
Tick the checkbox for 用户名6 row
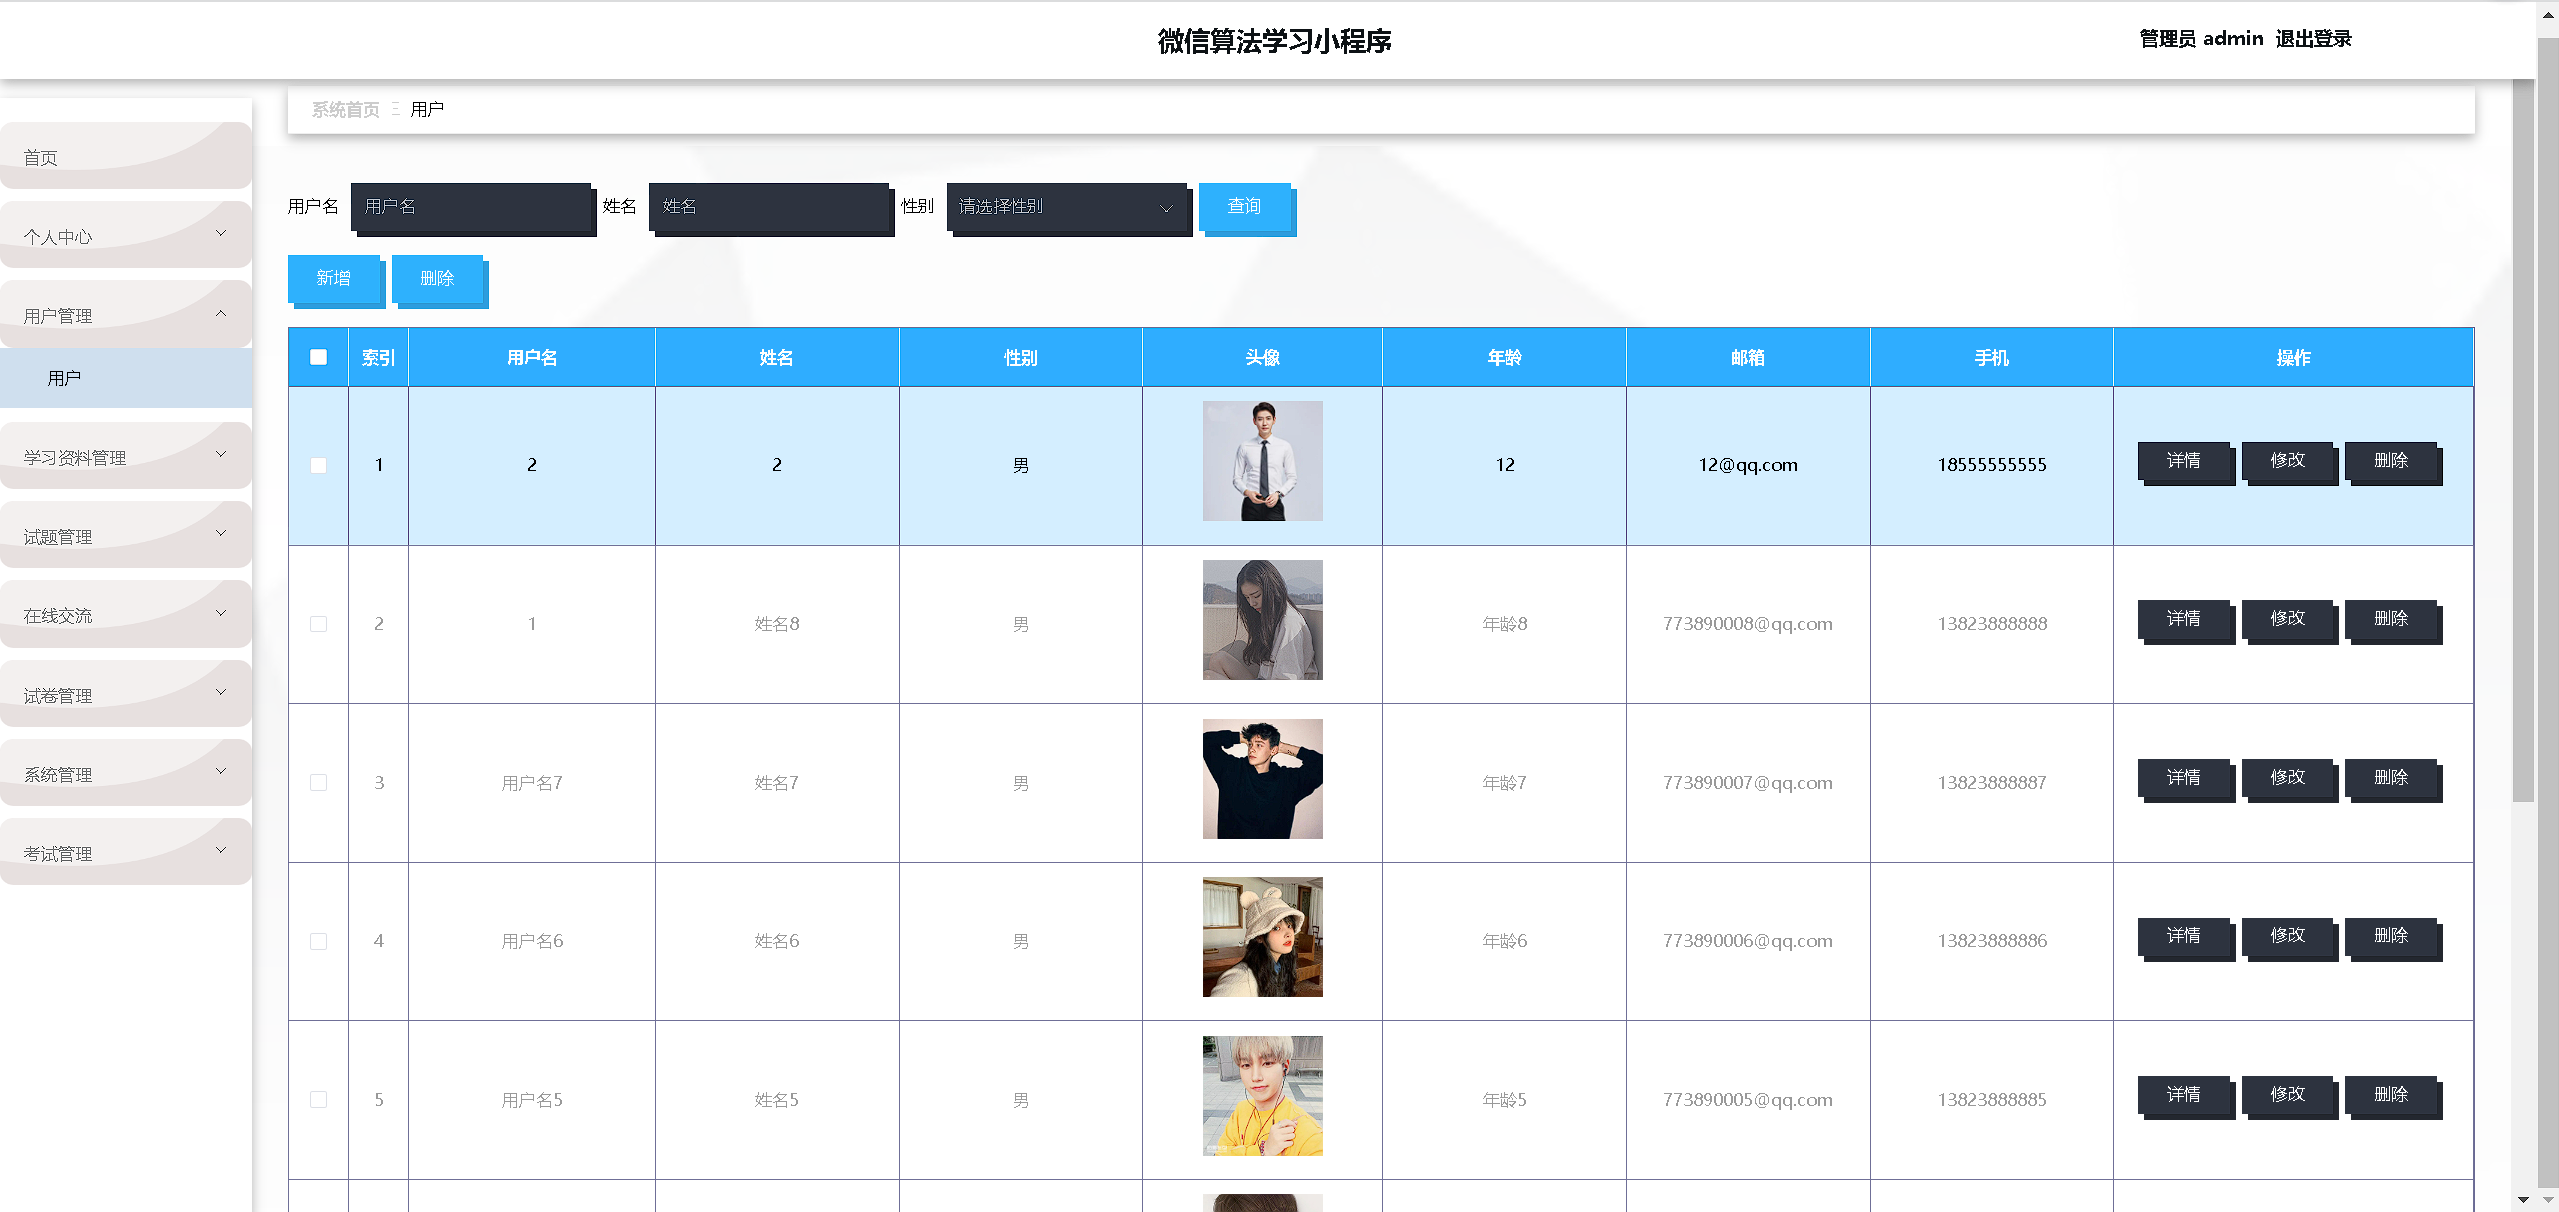(318, 941)
